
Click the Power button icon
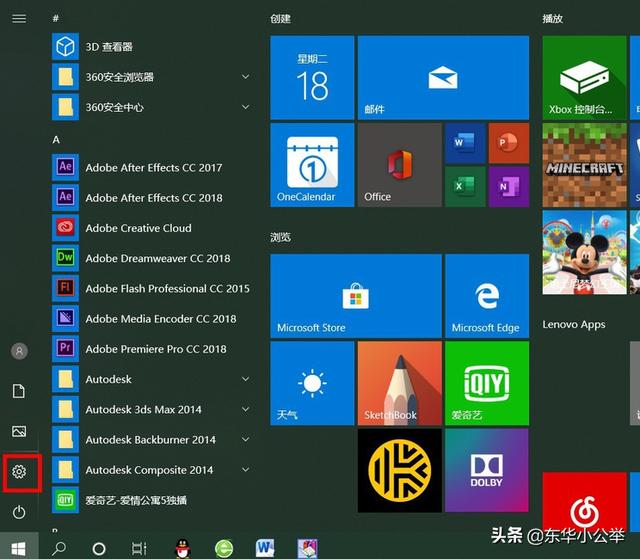19,512
